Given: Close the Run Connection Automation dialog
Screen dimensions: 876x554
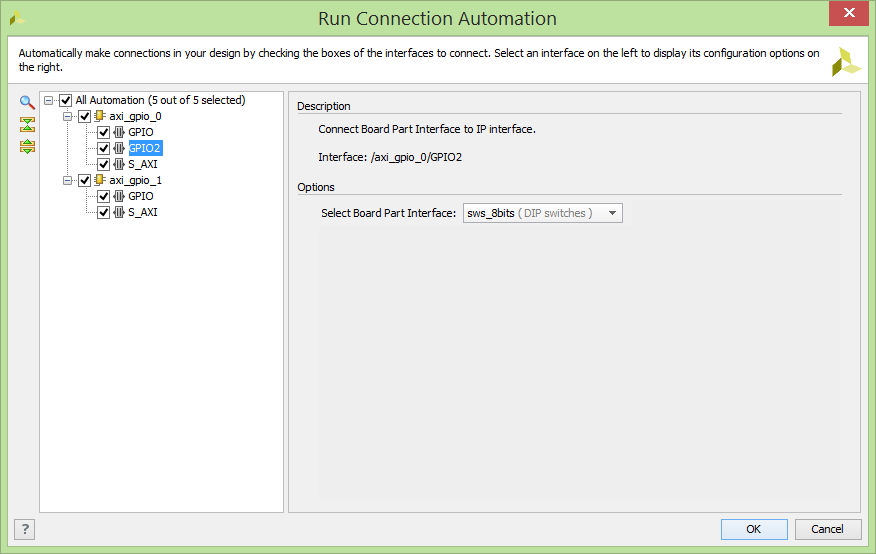Looking at the screenshot, I should point(849,13).
